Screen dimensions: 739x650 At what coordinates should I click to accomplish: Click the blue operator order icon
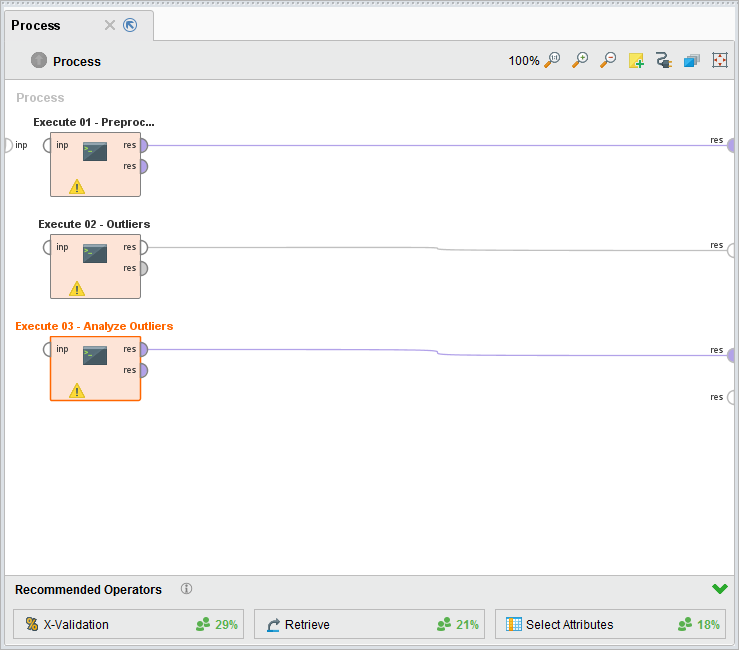(x=691, y=60)
